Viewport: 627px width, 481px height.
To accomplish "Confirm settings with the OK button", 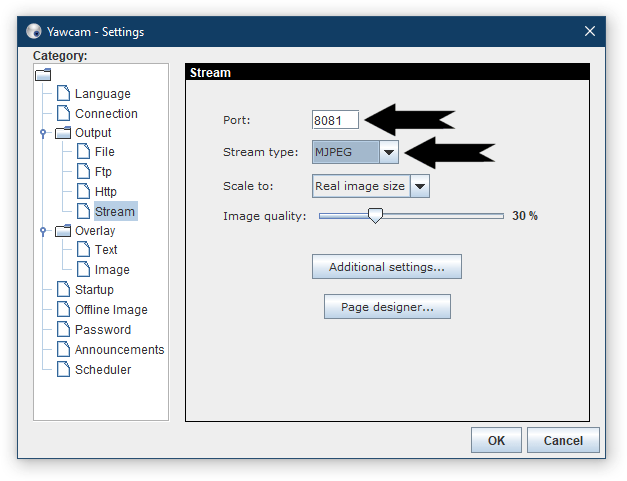I will 496,440.
